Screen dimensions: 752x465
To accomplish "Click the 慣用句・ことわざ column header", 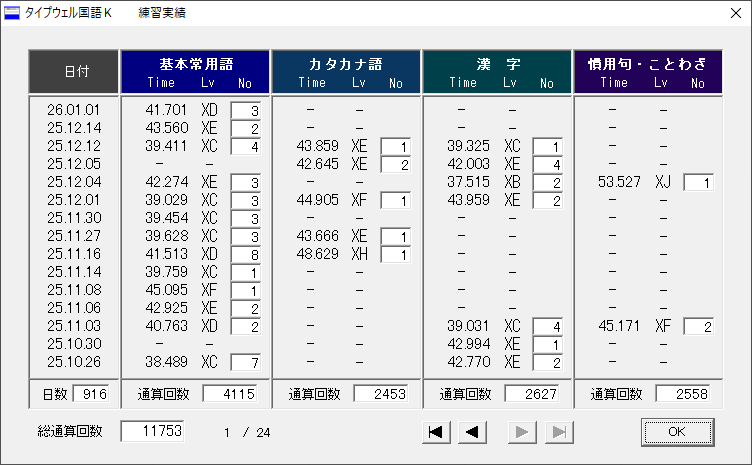I will (x=648, y=71).
